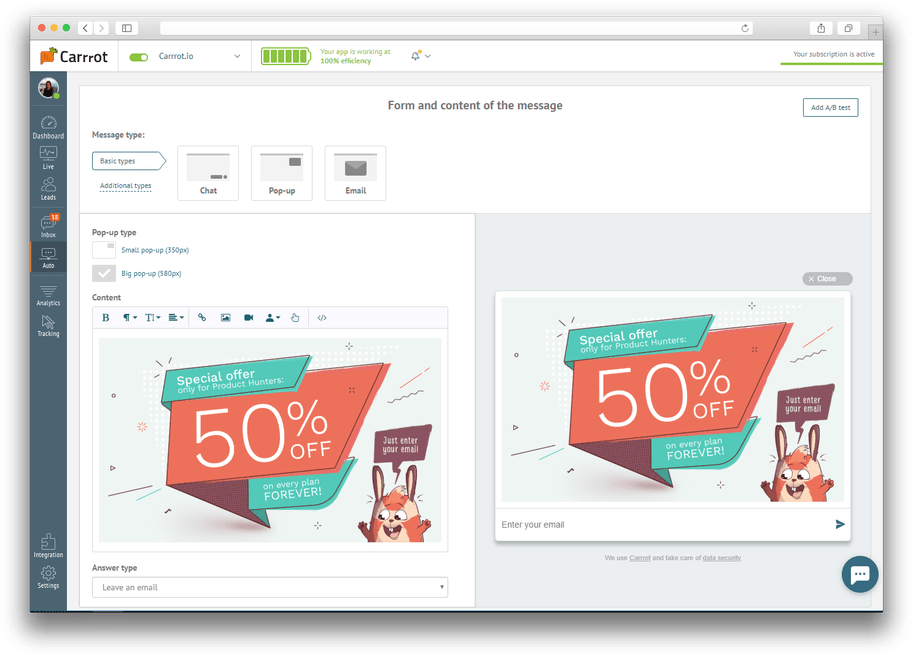Click the insert image icon in the editor

click(226, 318)
